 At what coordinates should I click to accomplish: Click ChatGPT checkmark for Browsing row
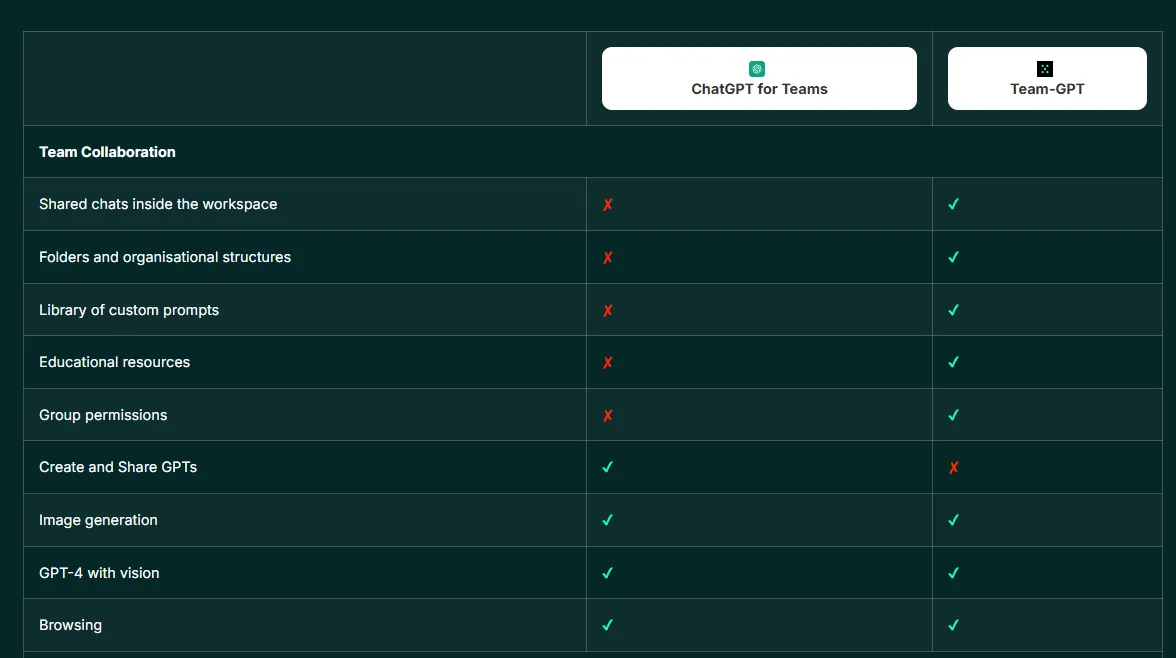pos(608,625)
